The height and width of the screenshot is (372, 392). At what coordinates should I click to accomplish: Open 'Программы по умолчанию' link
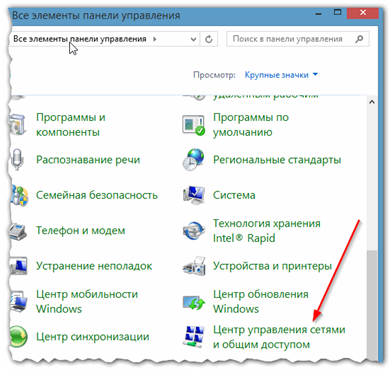click(x=251, y=125)
